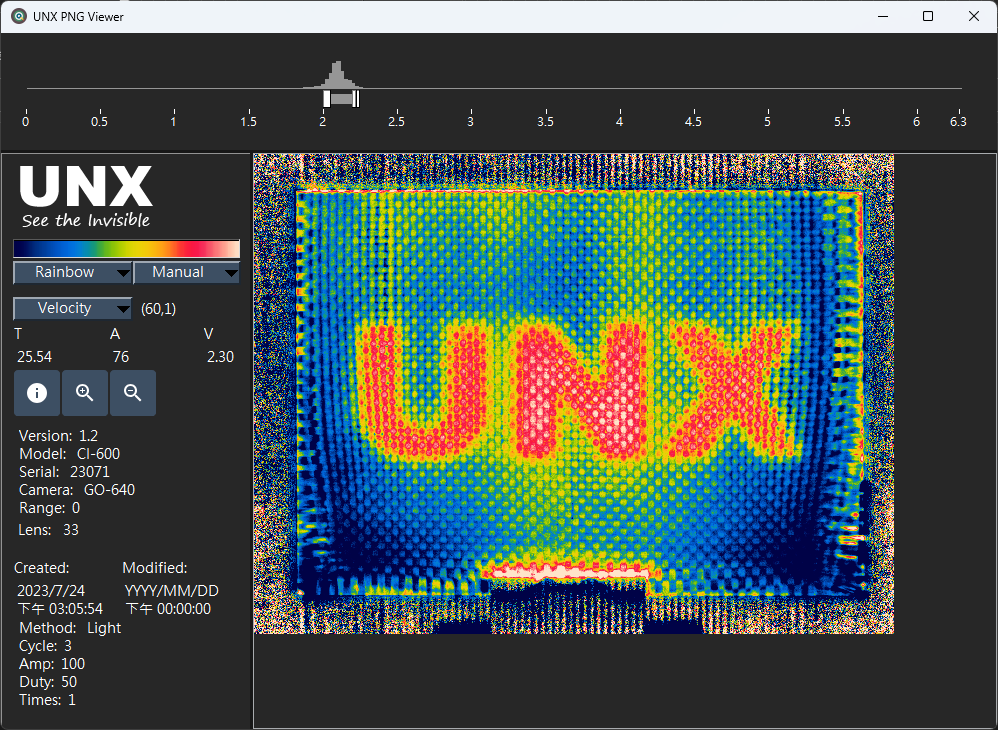Click the Camera: GO-640 text
Image resolution: width=998 pixels, height=730 pixels.
[x=77, y=490]
